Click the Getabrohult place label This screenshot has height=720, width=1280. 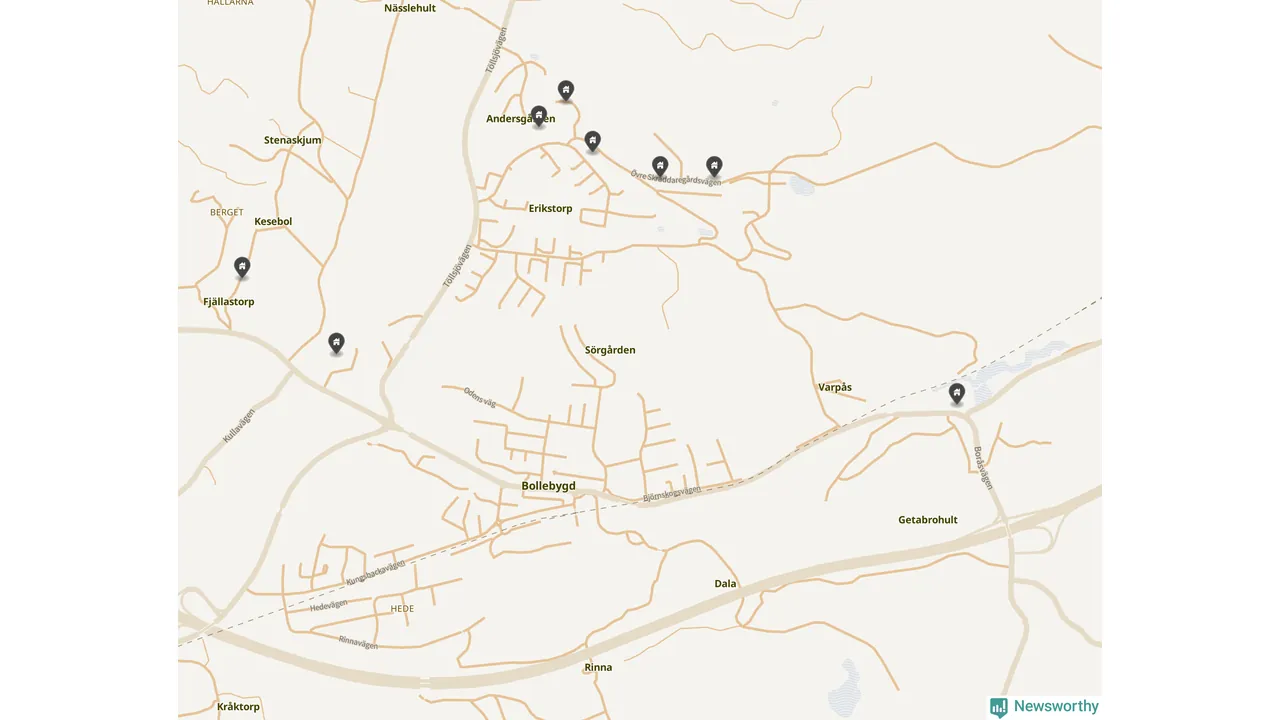click(928, 520)
